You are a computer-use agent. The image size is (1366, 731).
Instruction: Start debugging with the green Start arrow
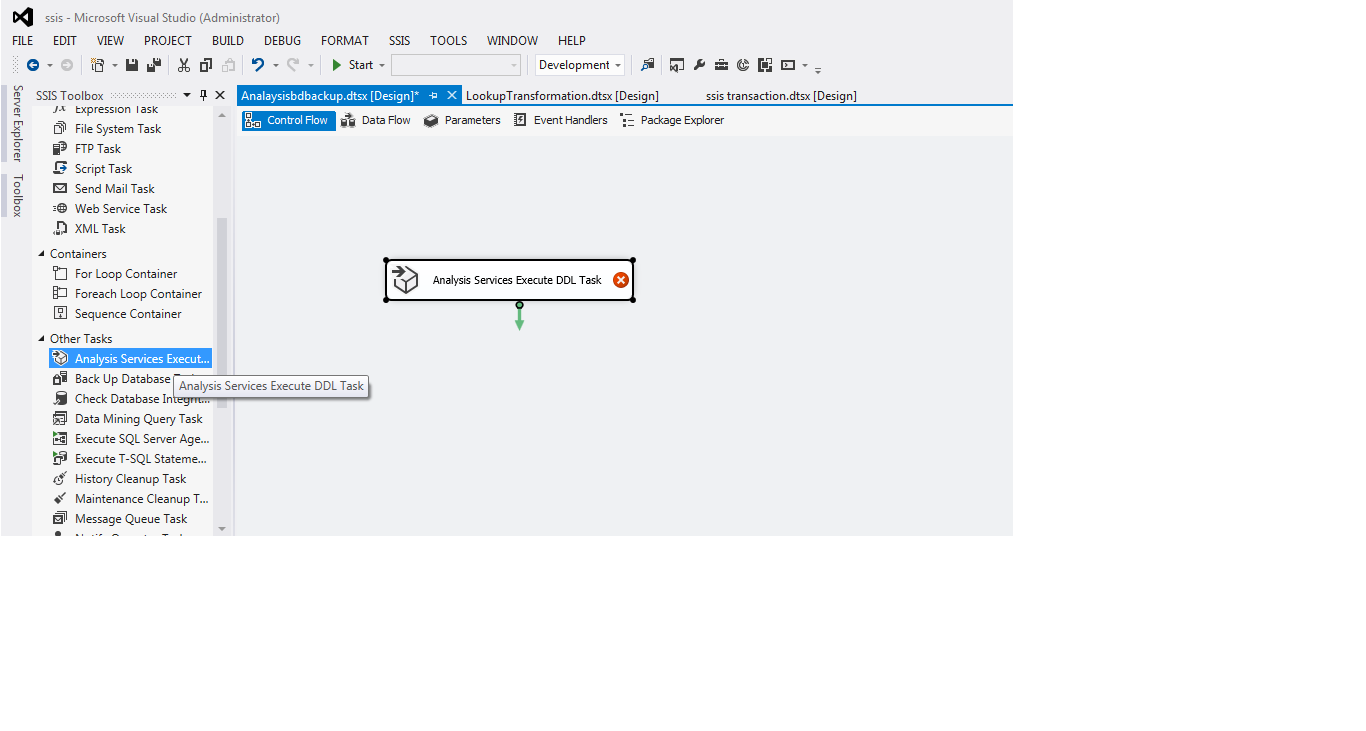(337, 65)
